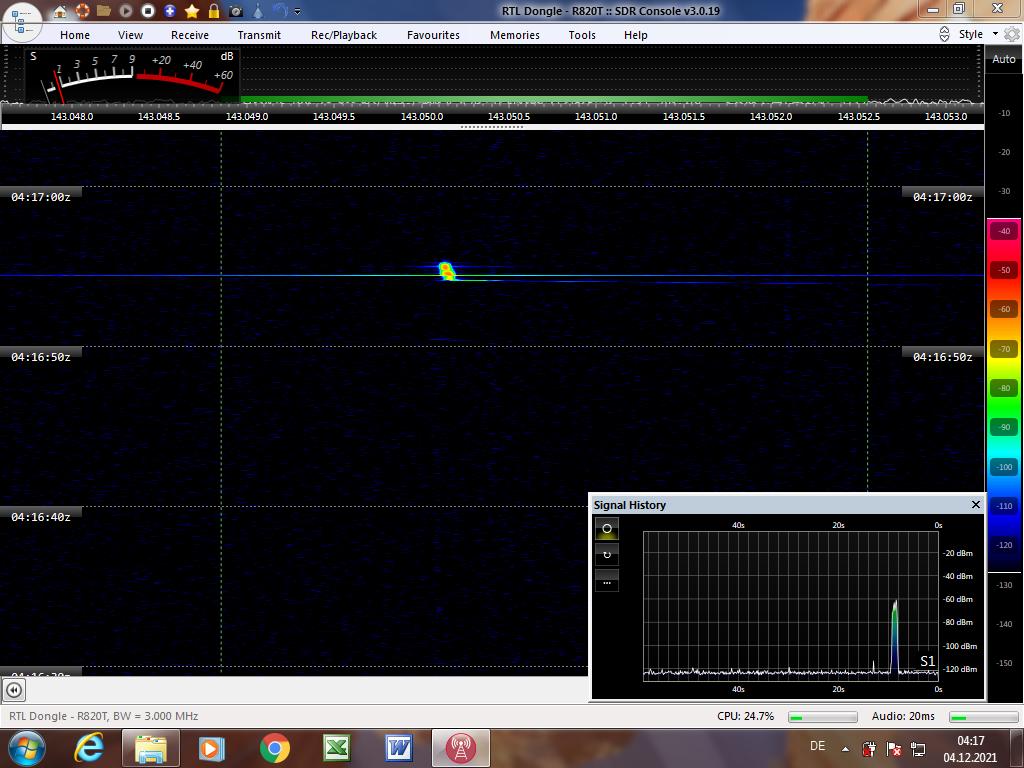This screenshot has width=1024, height=768.
Task: Click the left 04:17:00z waterfall time marker
Action: (41, 197)
